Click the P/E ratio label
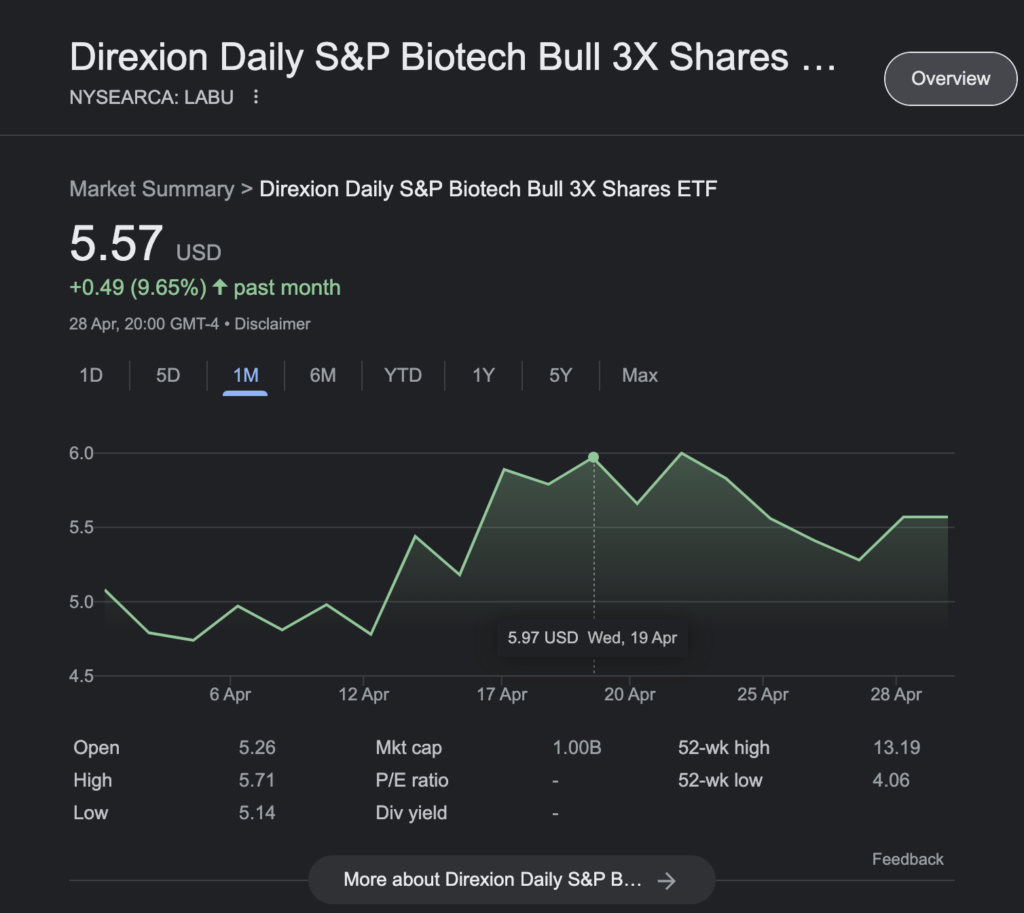 point(412,780)
